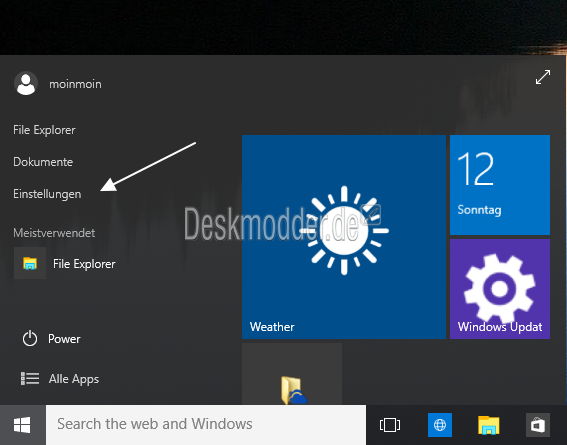Expand Start menu to full screen

point(543,77)
